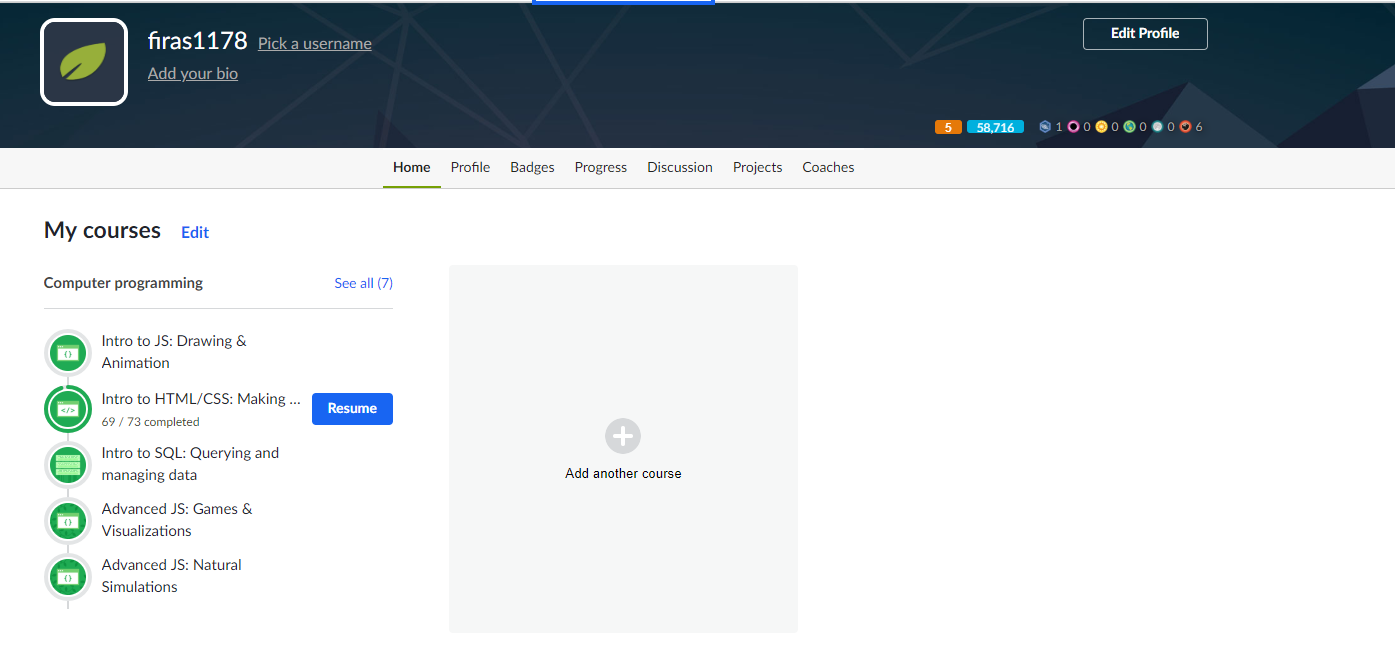This screenshot has height=648, width=1395.
Task: Click See all (7) programming courses
Action: [x=363, y=283]
